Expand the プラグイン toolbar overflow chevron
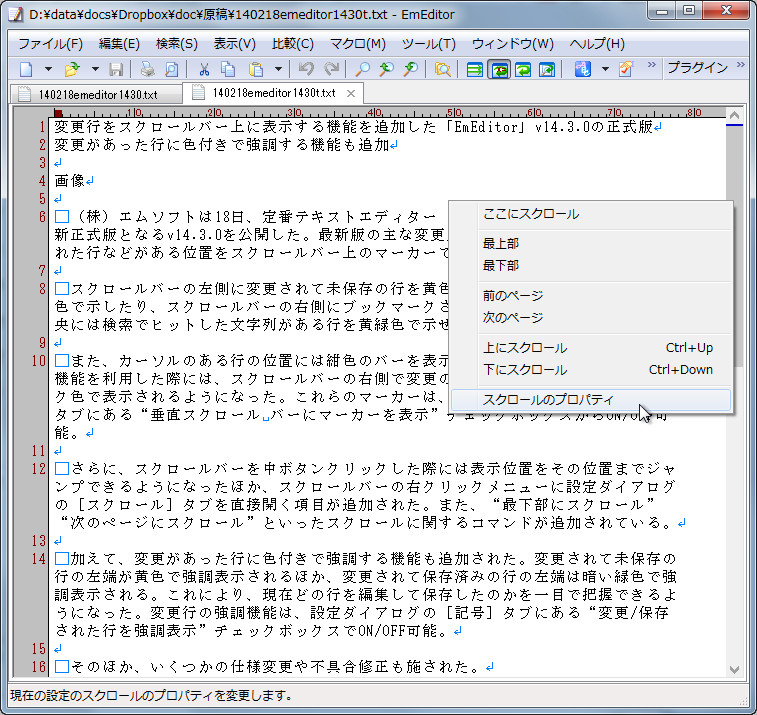This screenshot has width=757, height=715. tap(741, 65)
